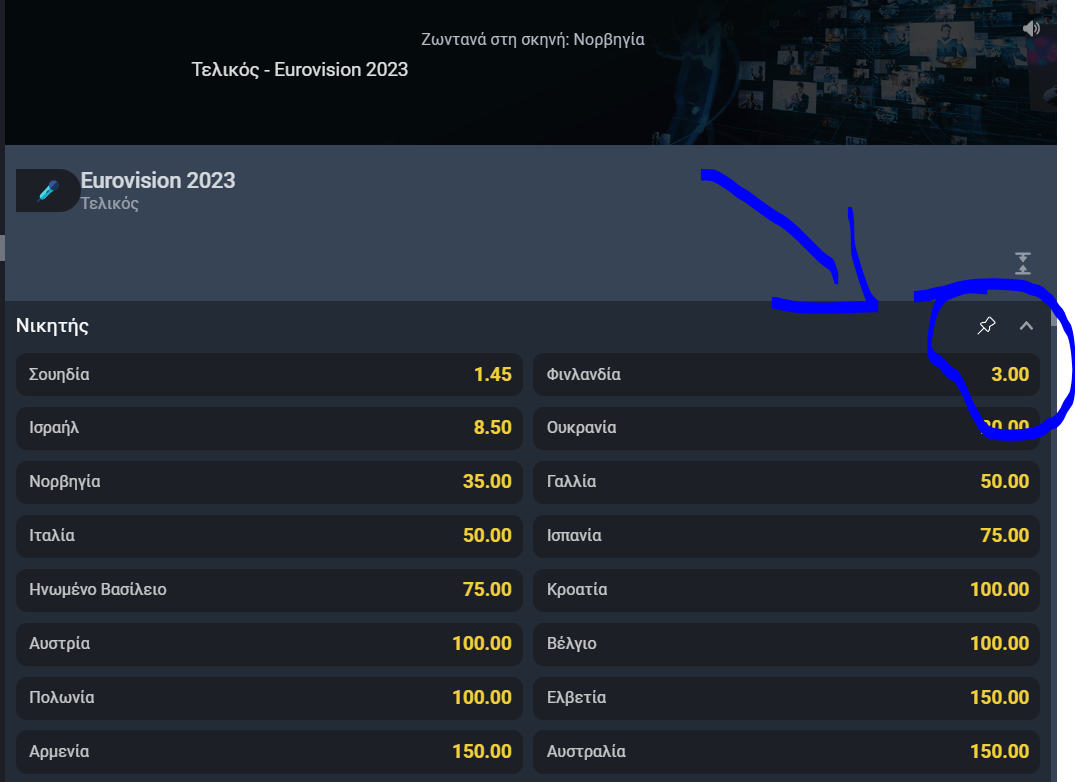
Task: Pick Ιταλία at 50.00
Action: [x=269, y=536]
